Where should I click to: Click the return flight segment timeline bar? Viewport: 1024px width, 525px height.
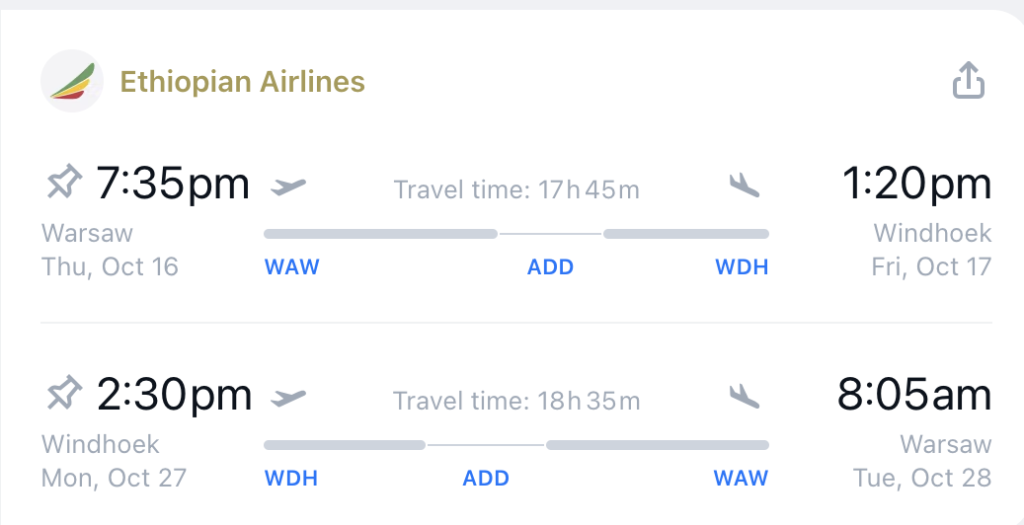click(517, 445)
